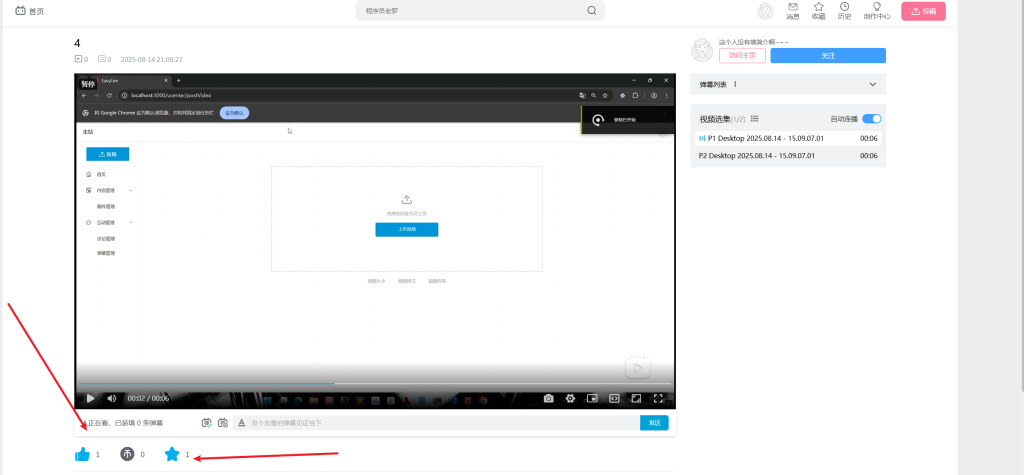Click the blue star favorite icon

pos(172,454)
